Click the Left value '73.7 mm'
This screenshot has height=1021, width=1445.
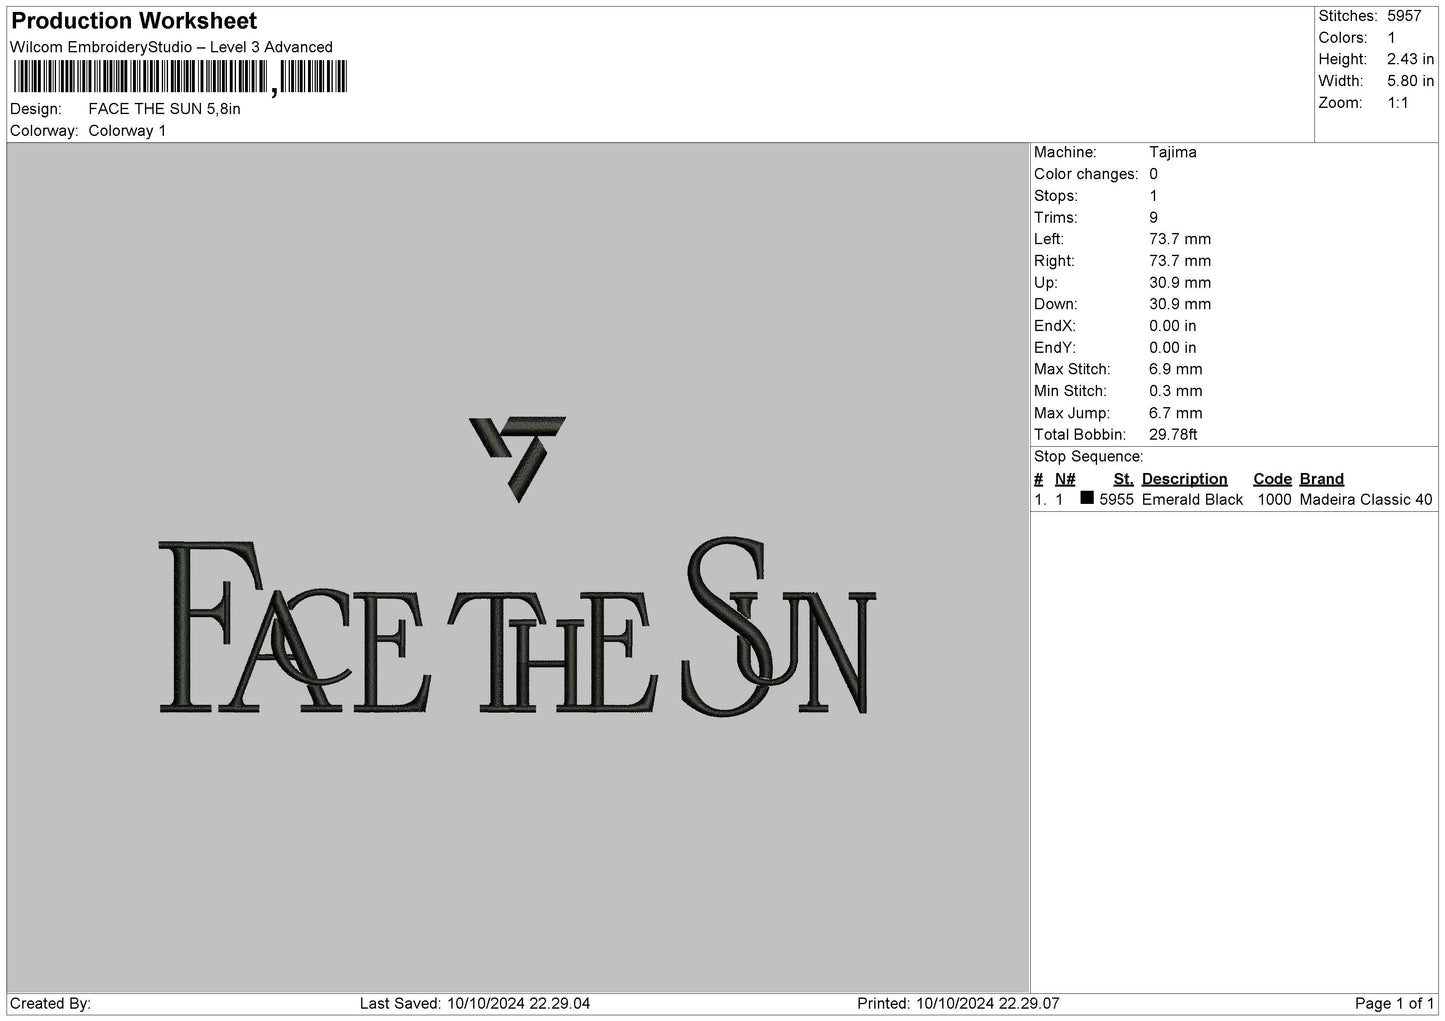[1180, 239]
